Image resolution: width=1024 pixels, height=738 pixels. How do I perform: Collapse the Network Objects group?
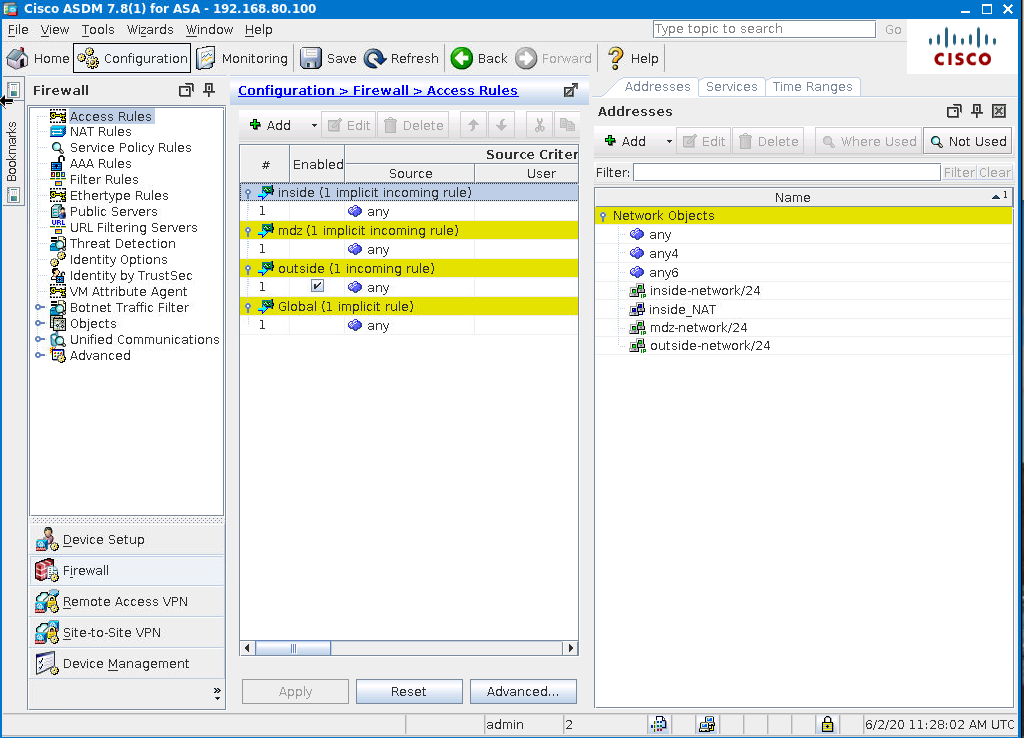click(x=603, y=216)
